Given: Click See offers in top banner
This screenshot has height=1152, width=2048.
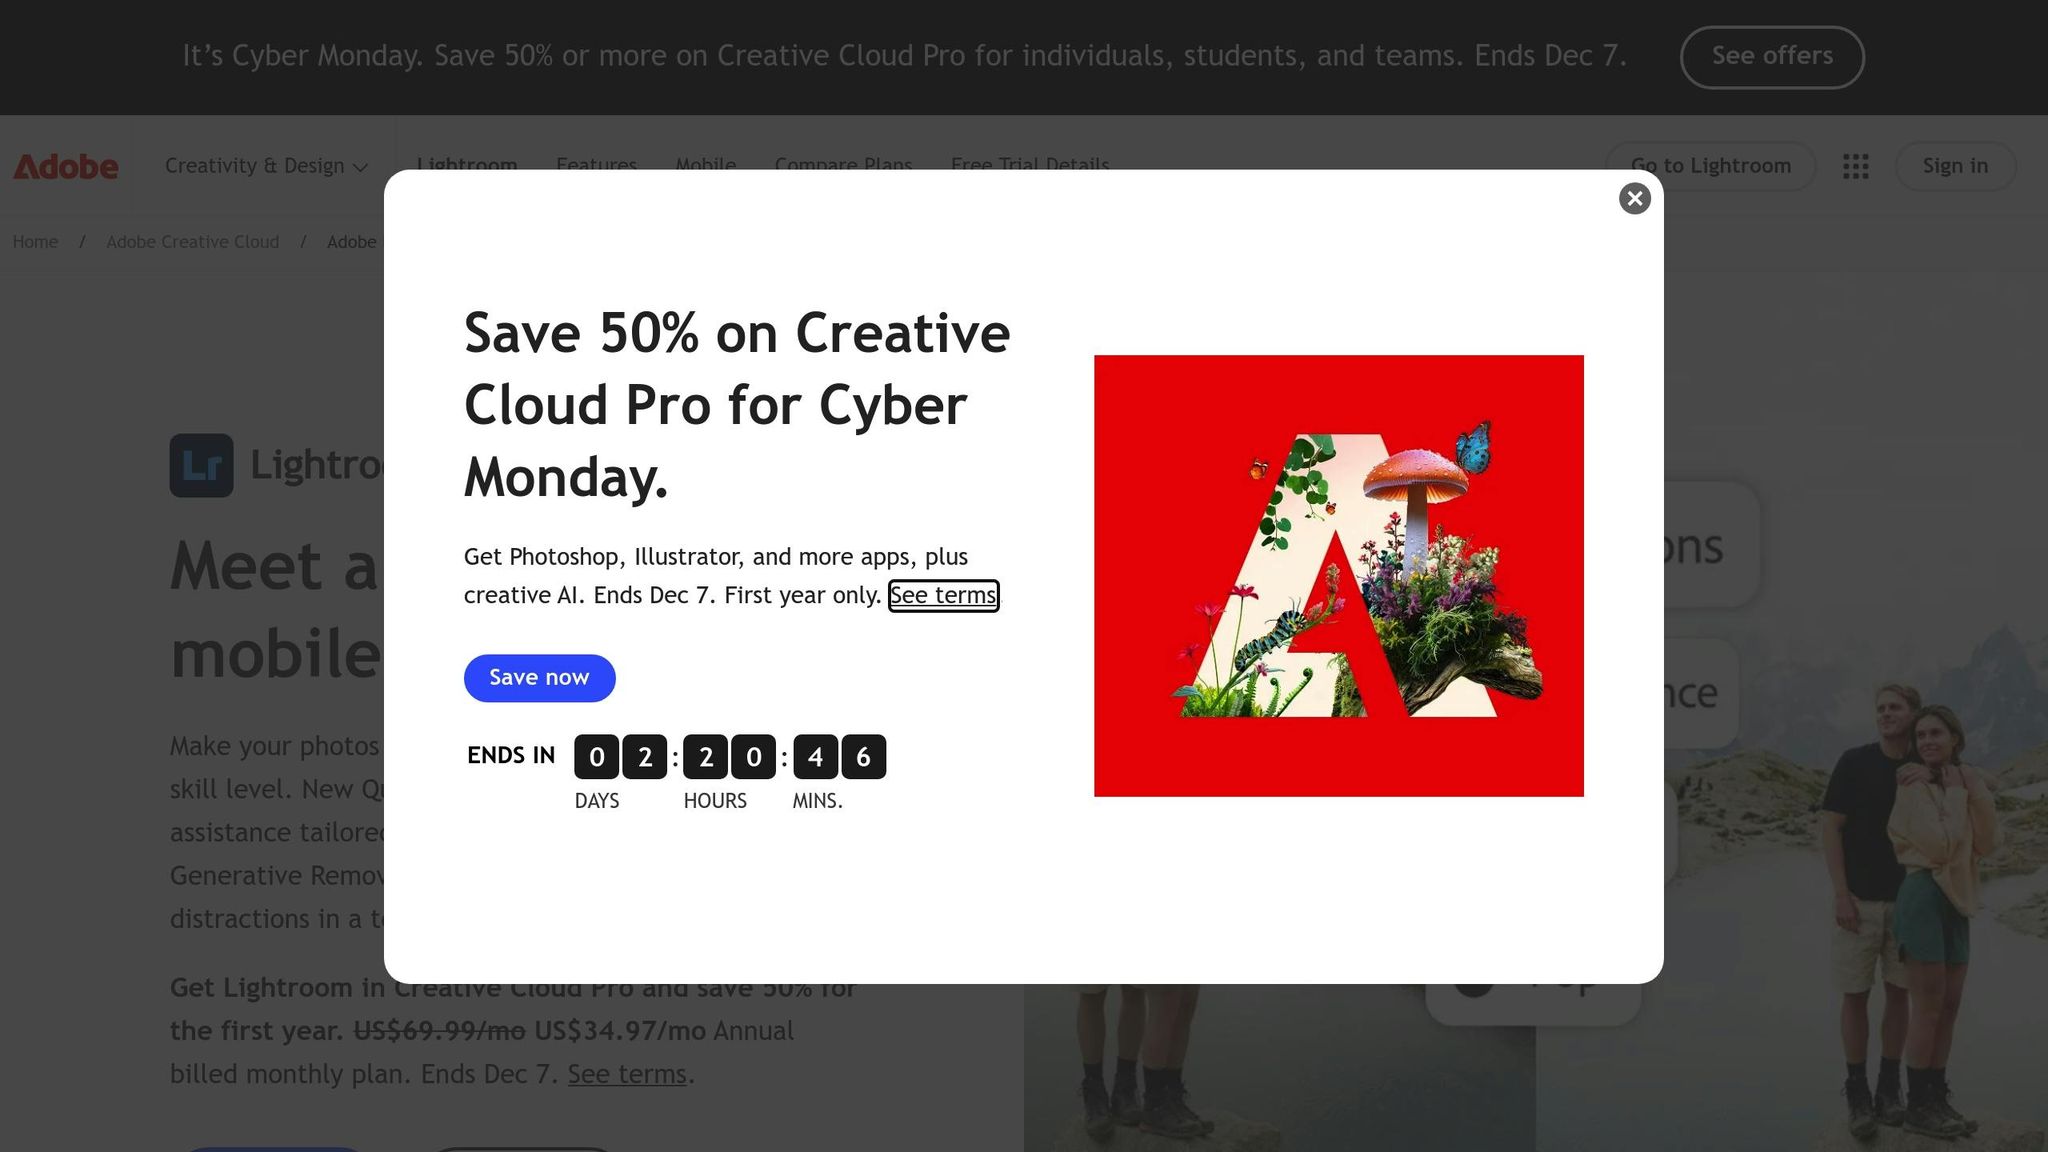Looking at the screenshot, I should pyautogui.click(x=1772, y=56).
